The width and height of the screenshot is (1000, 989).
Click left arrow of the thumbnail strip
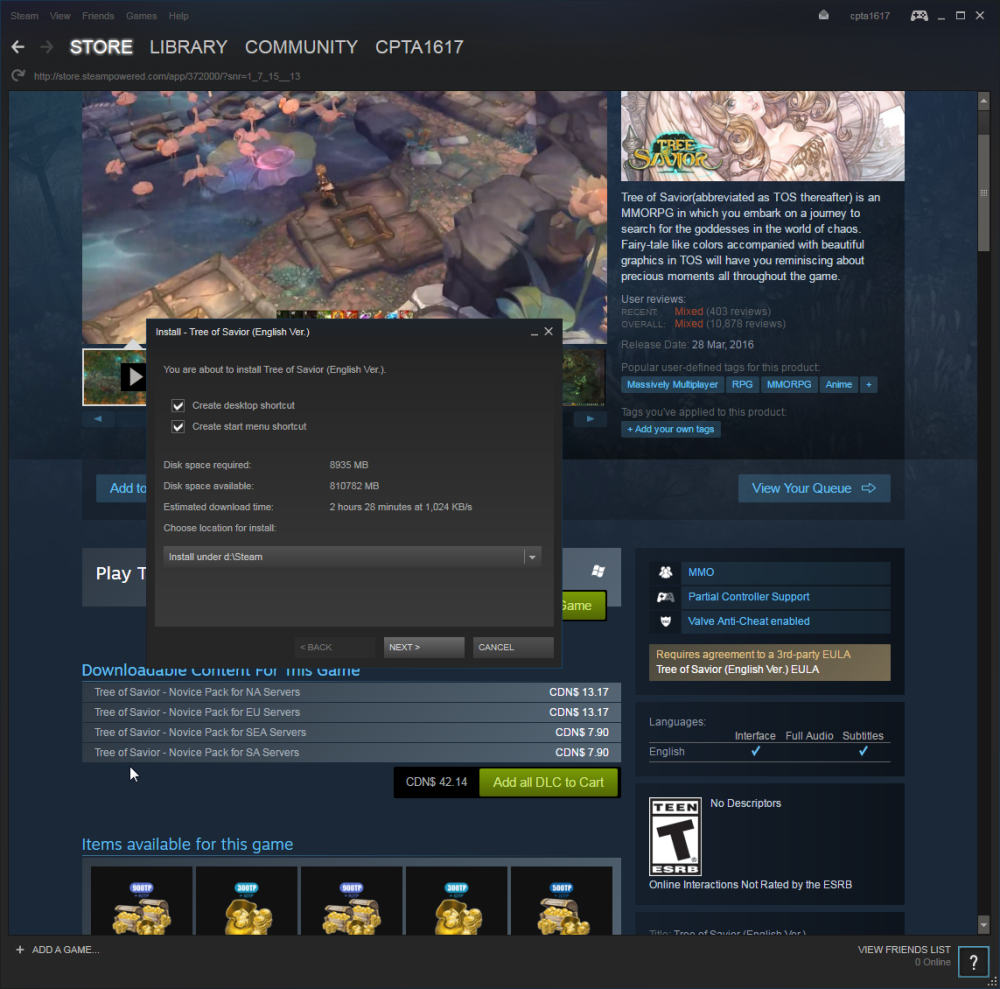[x=98, y=419]
